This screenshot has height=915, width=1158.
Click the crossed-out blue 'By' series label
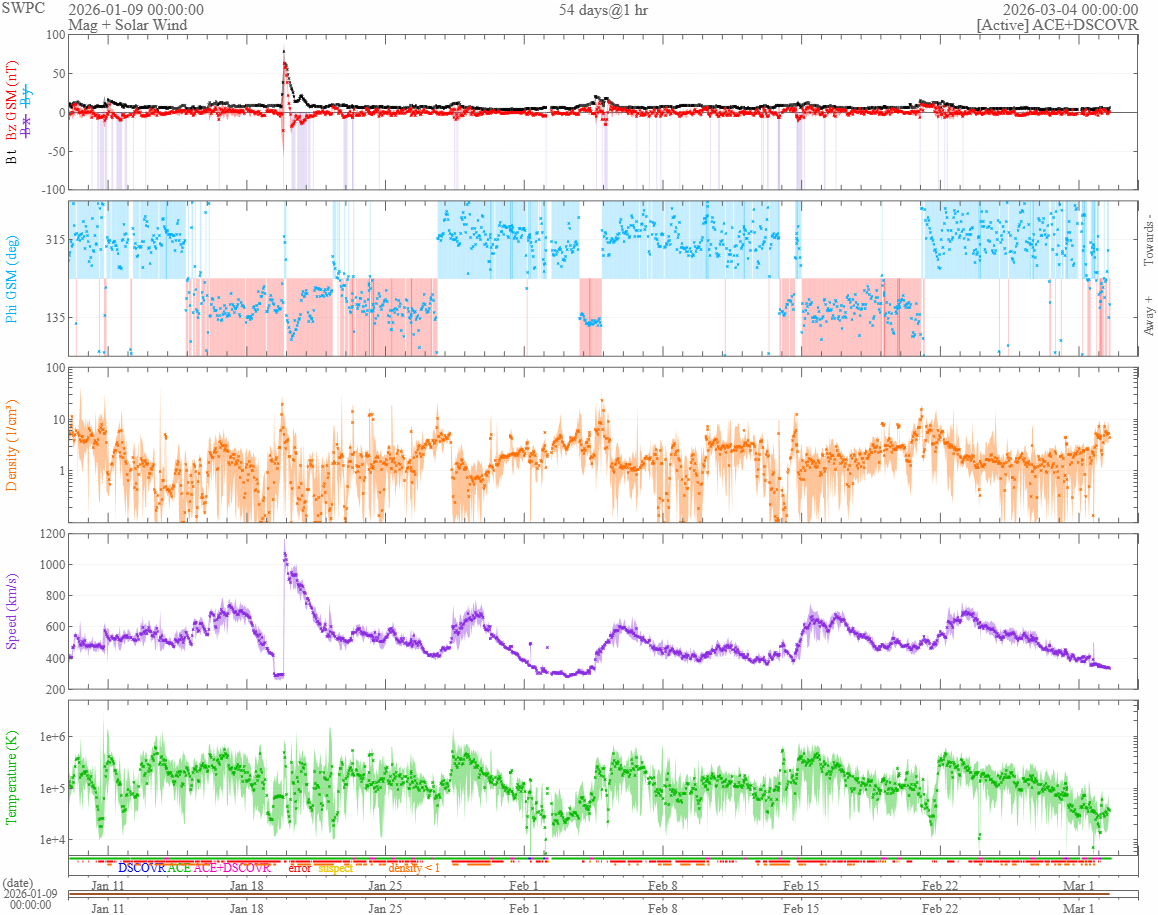(27, 97)
